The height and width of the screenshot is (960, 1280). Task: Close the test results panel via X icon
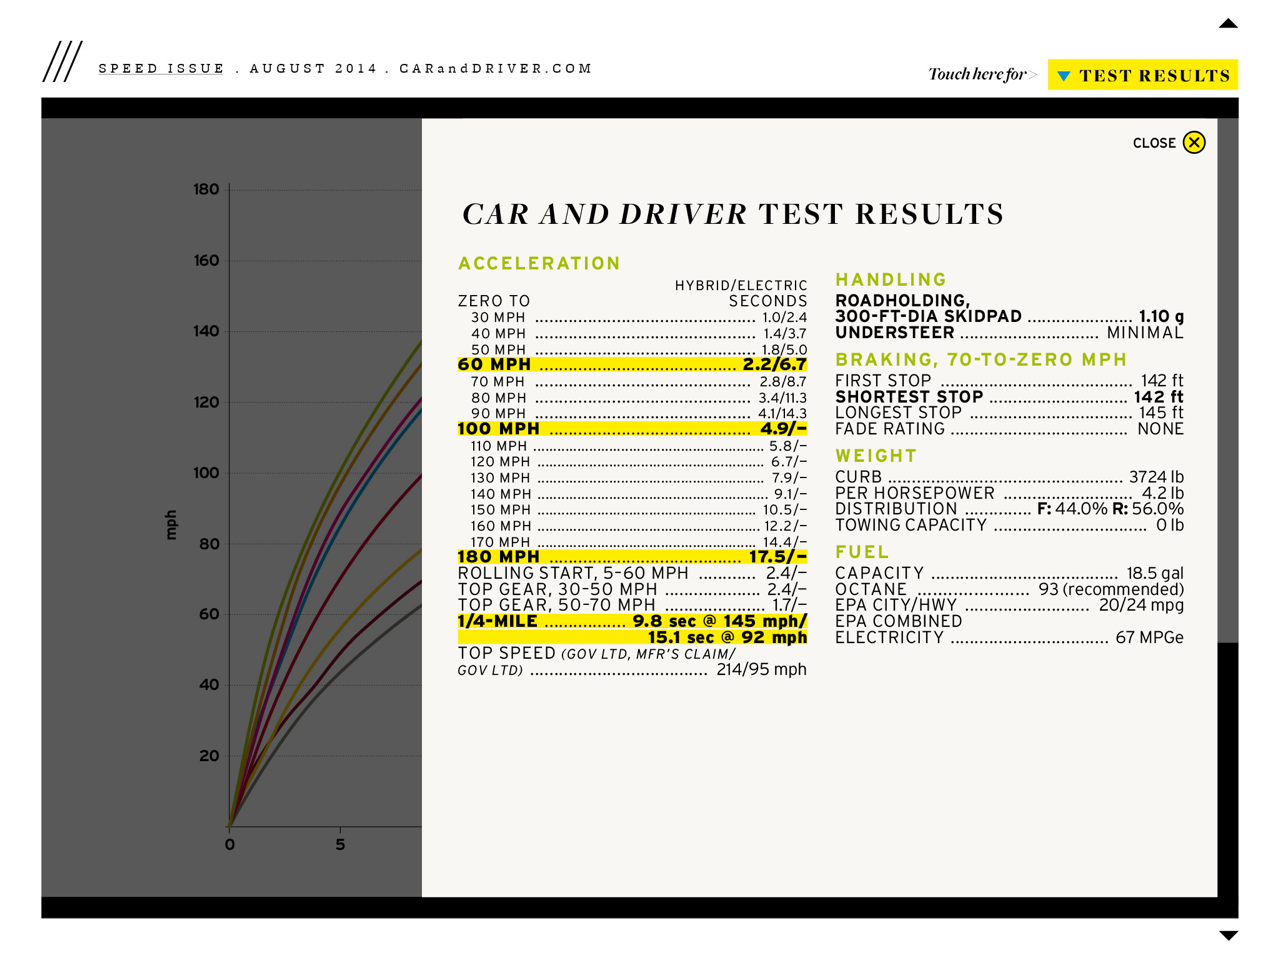pos(1194,143)
